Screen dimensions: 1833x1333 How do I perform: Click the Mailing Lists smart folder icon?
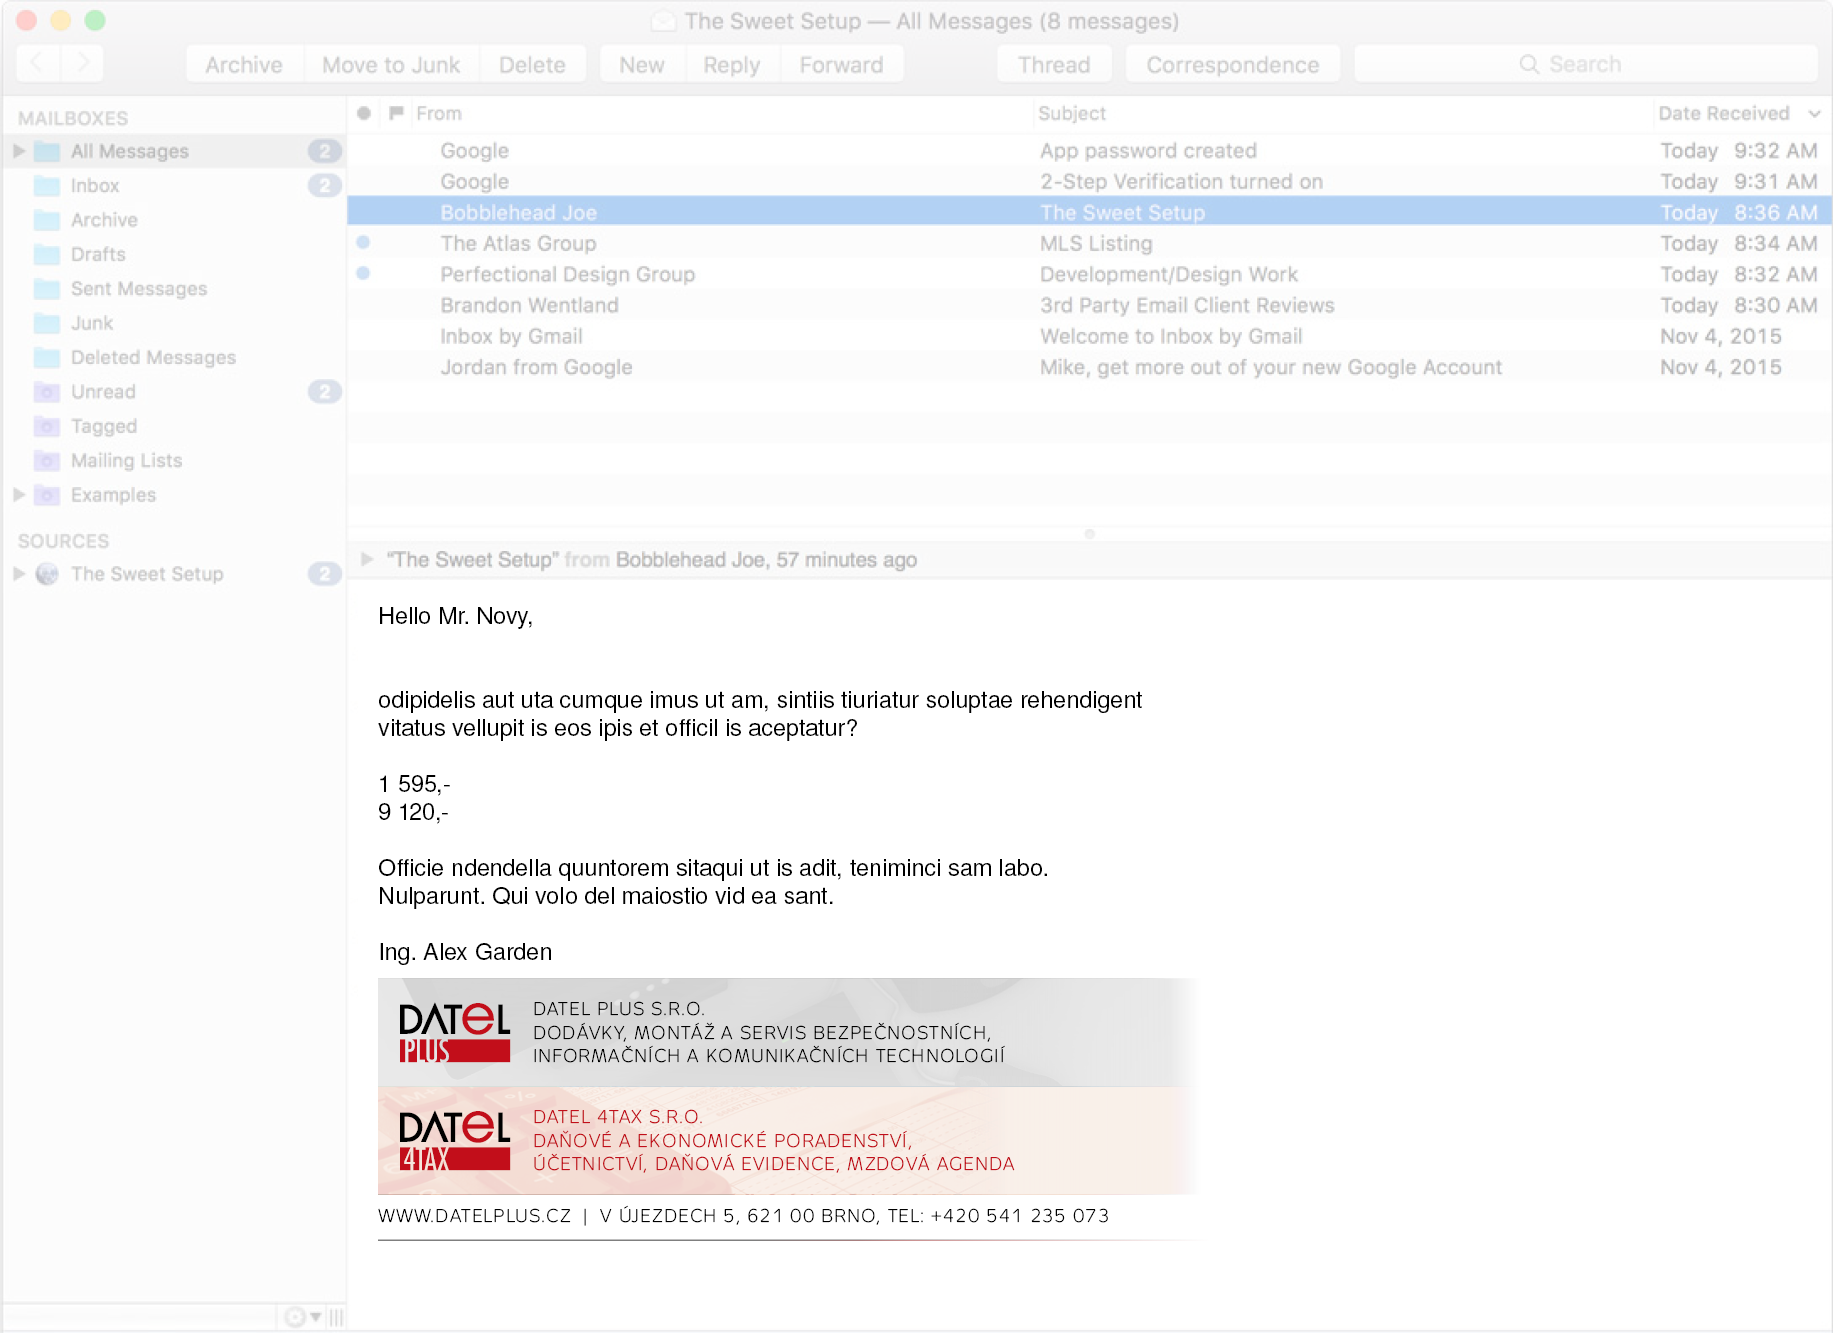point(47,461)
